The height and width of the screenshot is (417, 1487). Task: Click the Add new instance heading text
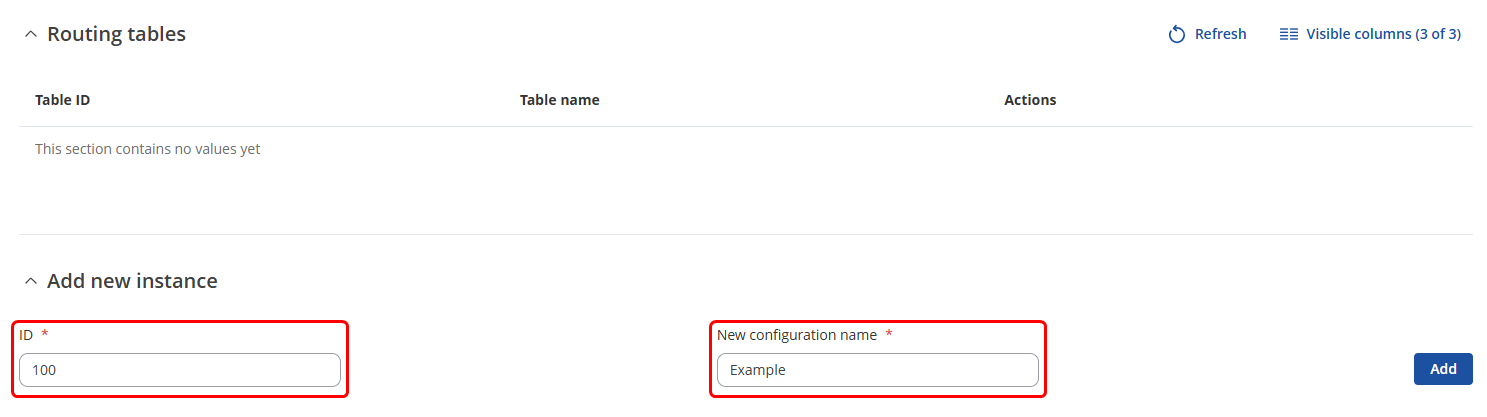132,282
